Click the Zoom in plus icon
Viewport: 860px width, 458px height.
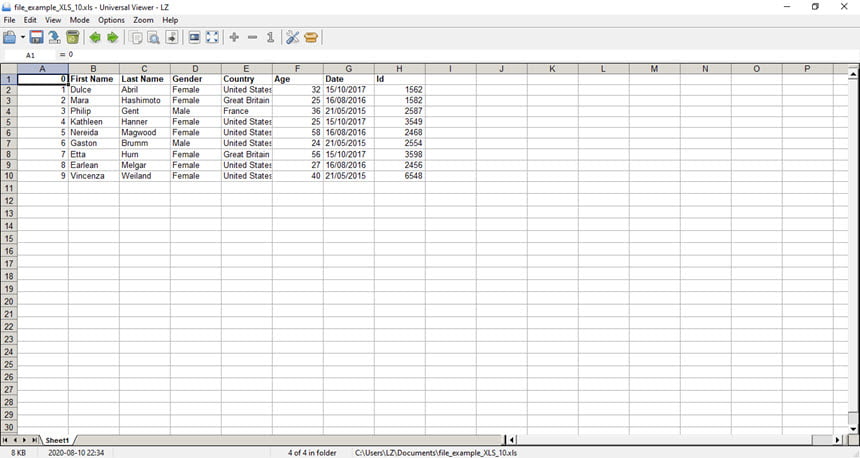pyautogui.click(x=234, y=37)
